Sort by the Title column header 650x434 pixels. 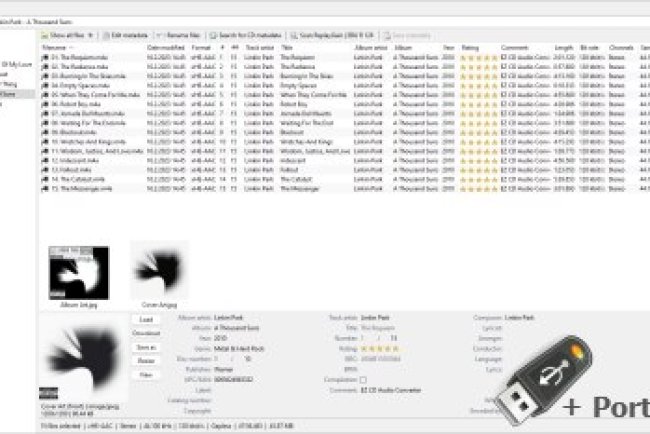coord(287,48)
